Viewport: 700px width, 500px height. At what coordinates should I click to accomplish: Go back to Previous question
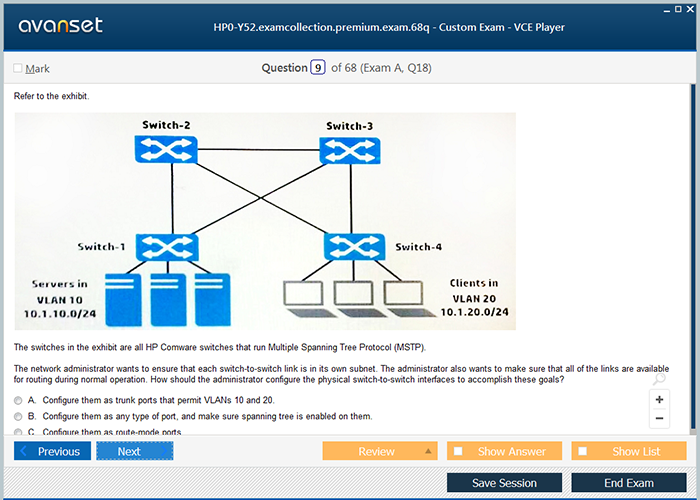pos(57,451)
